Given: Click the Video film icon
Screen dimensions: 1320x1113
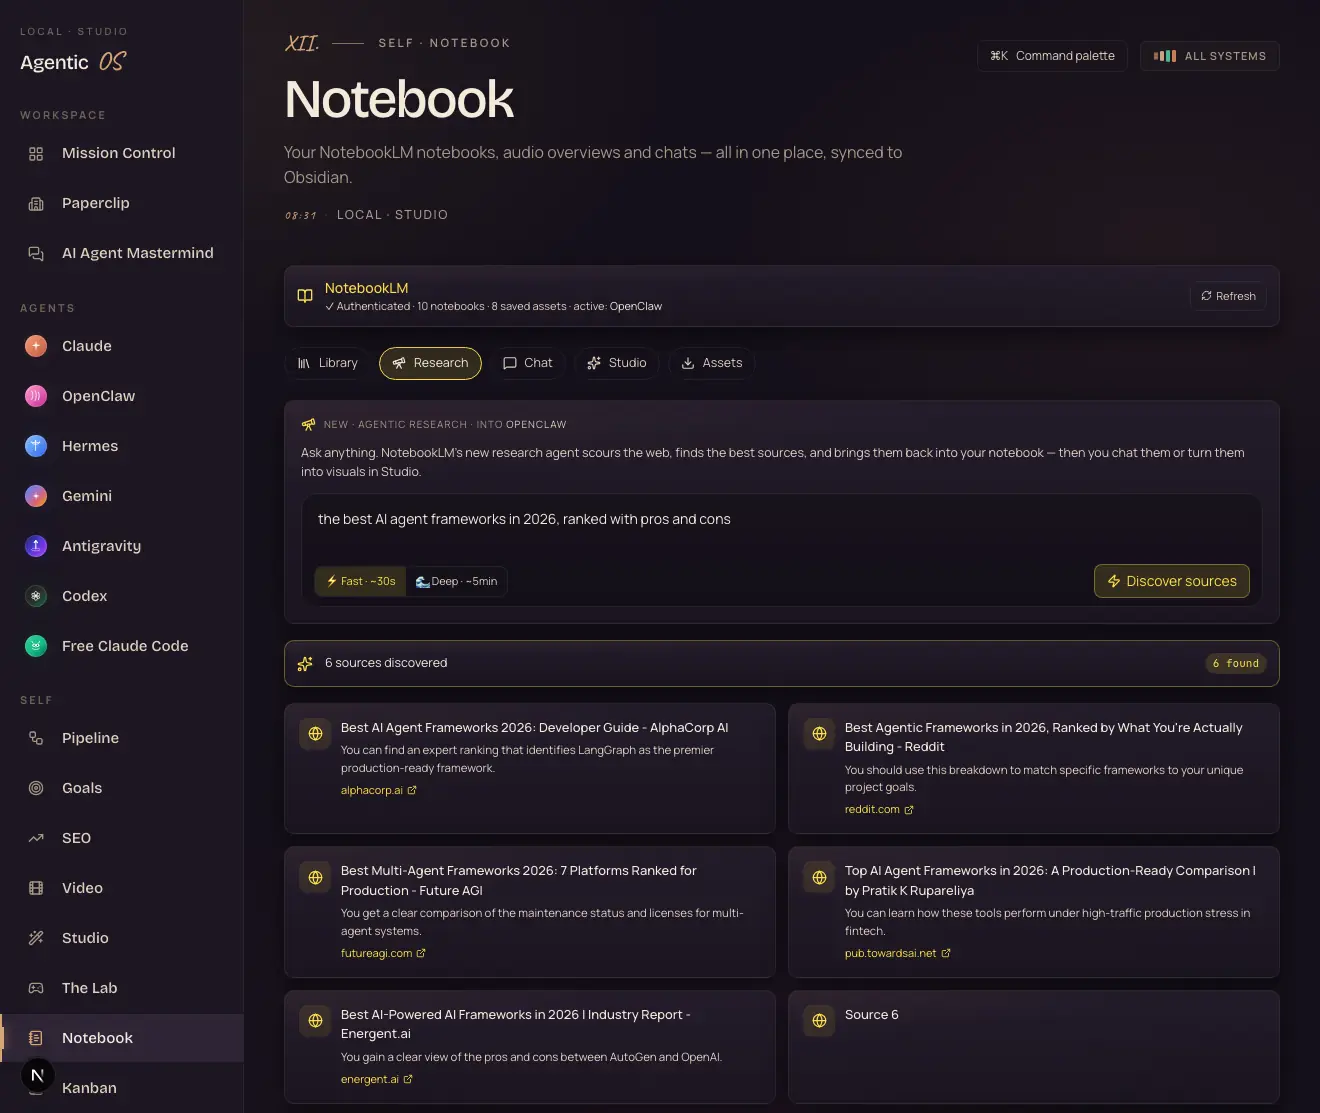Looking at the screenshot, I should pos(36,888).
